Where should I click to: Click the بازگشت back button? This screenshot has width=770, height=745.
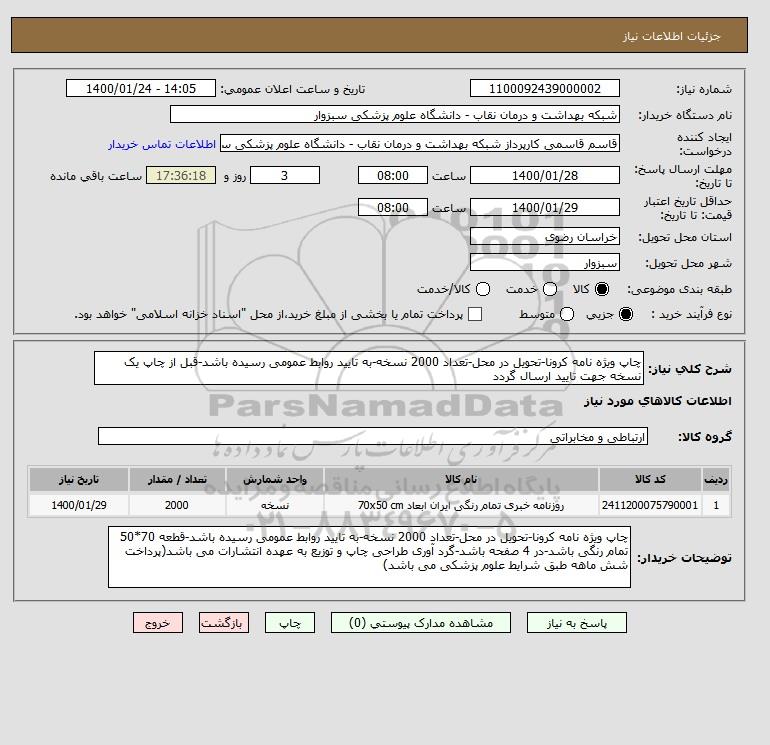tap(224, 623)
